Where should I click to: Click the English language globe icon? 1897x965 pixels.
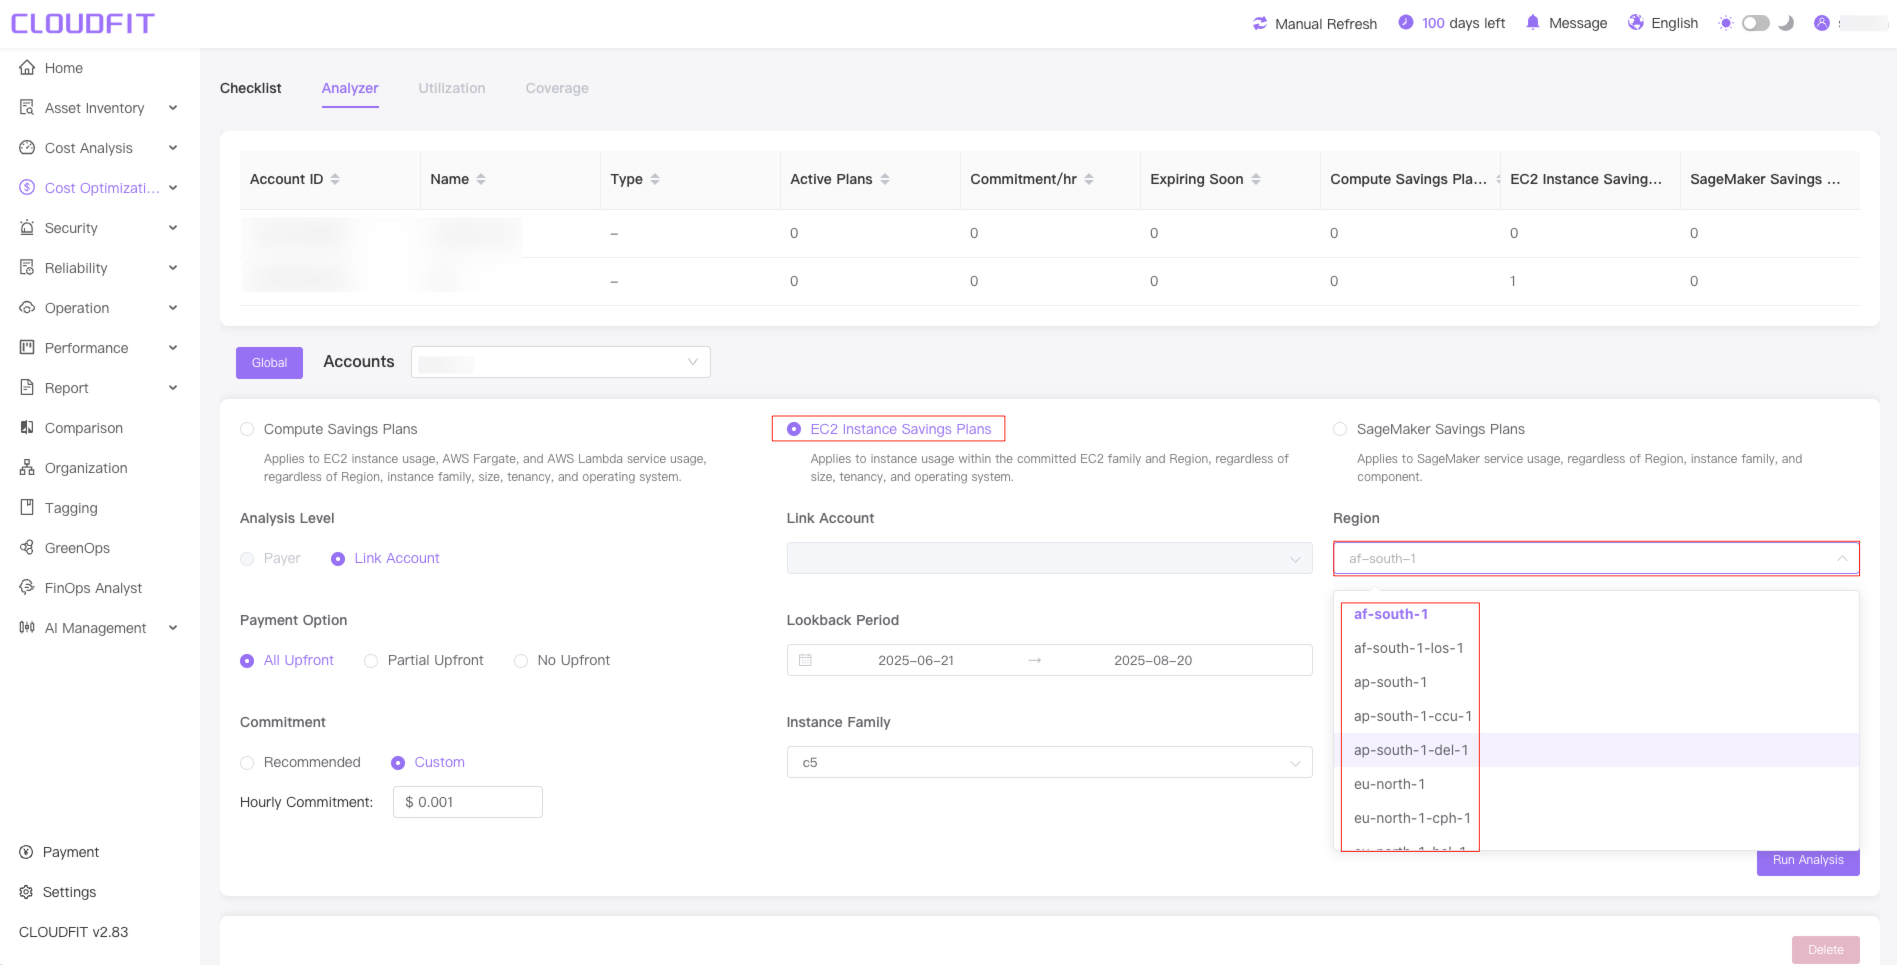coord(1636,22)
